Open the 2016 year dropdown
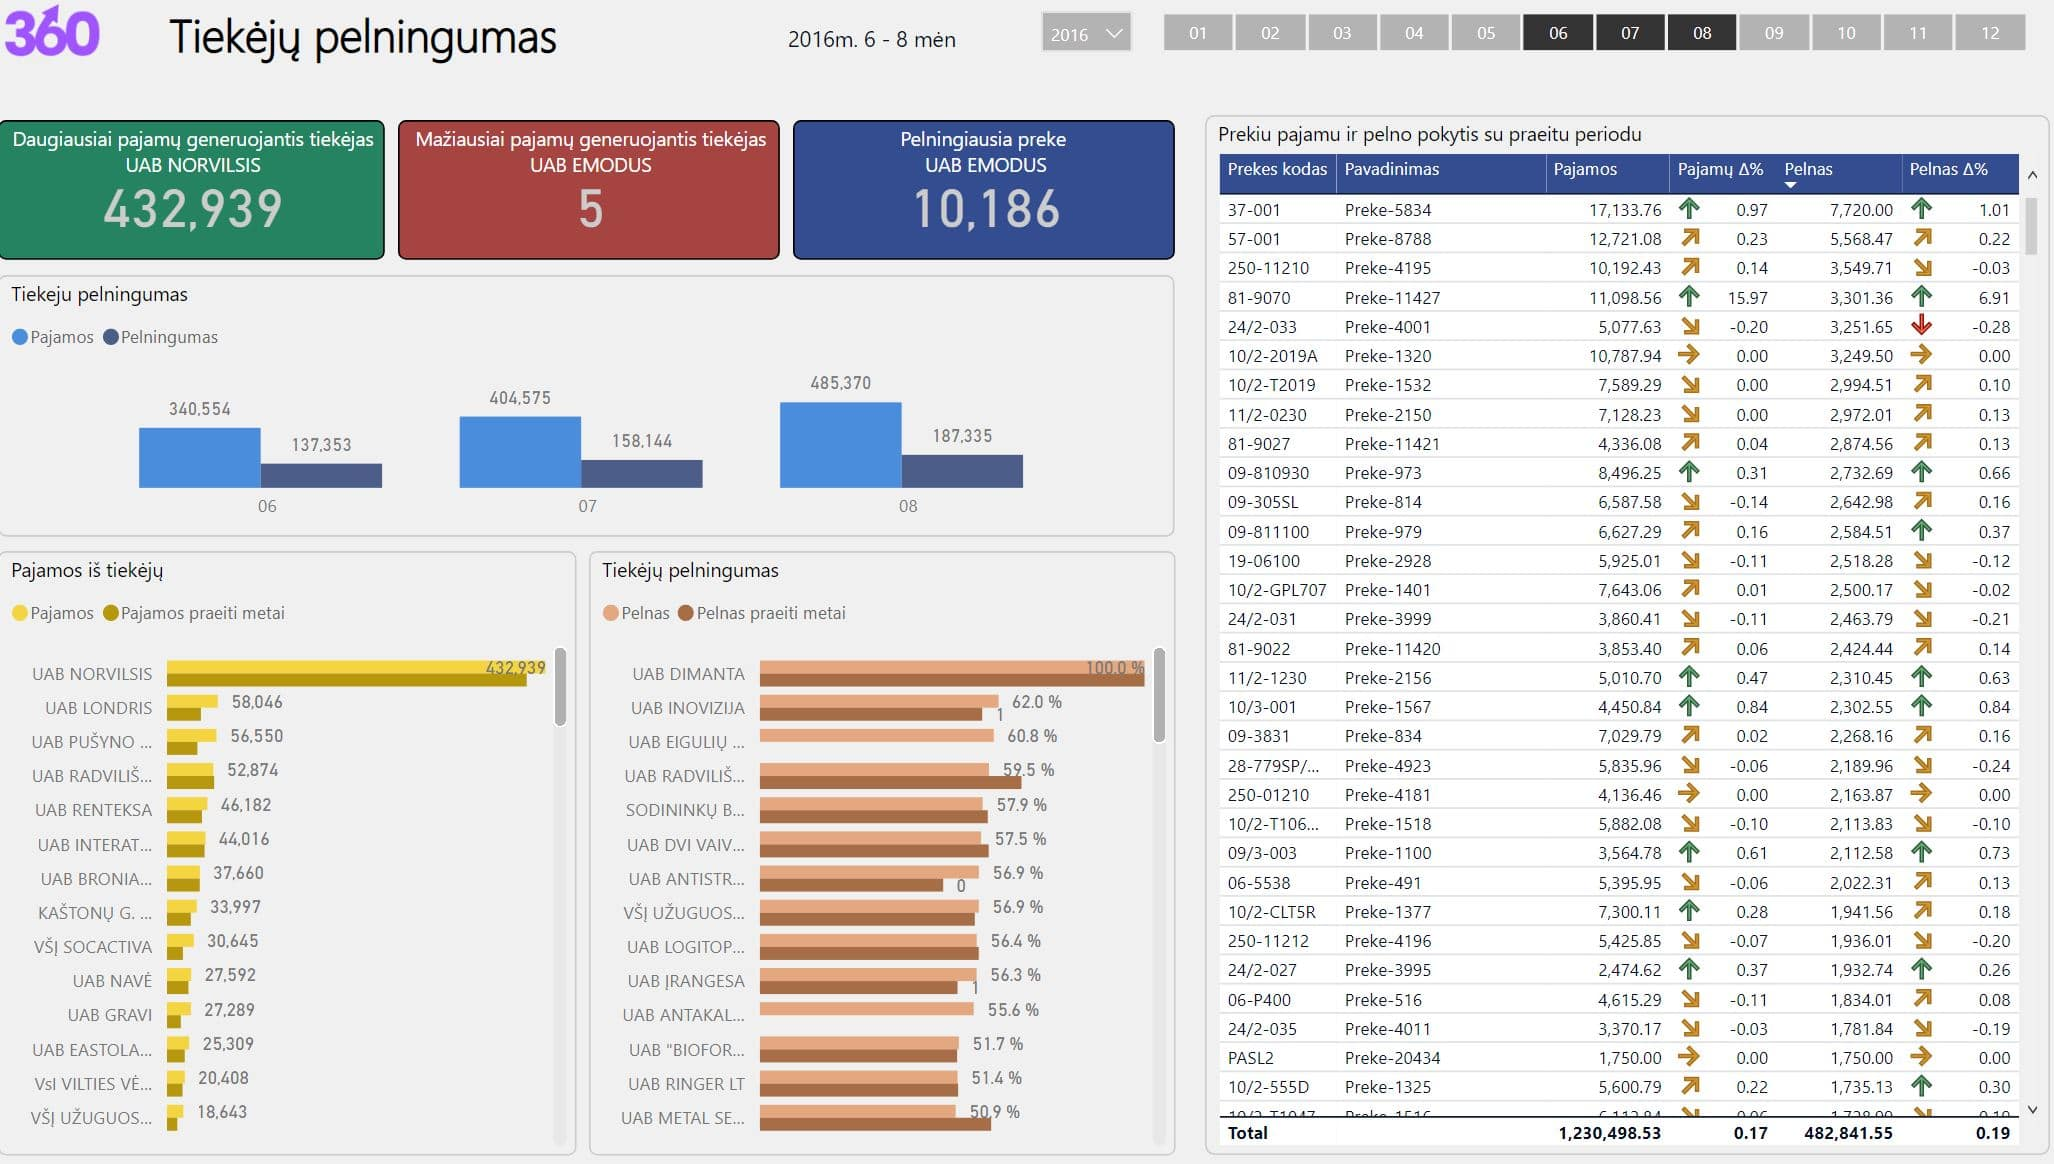Viewport: 2054px width, 1164px height. click(1086, 34)
